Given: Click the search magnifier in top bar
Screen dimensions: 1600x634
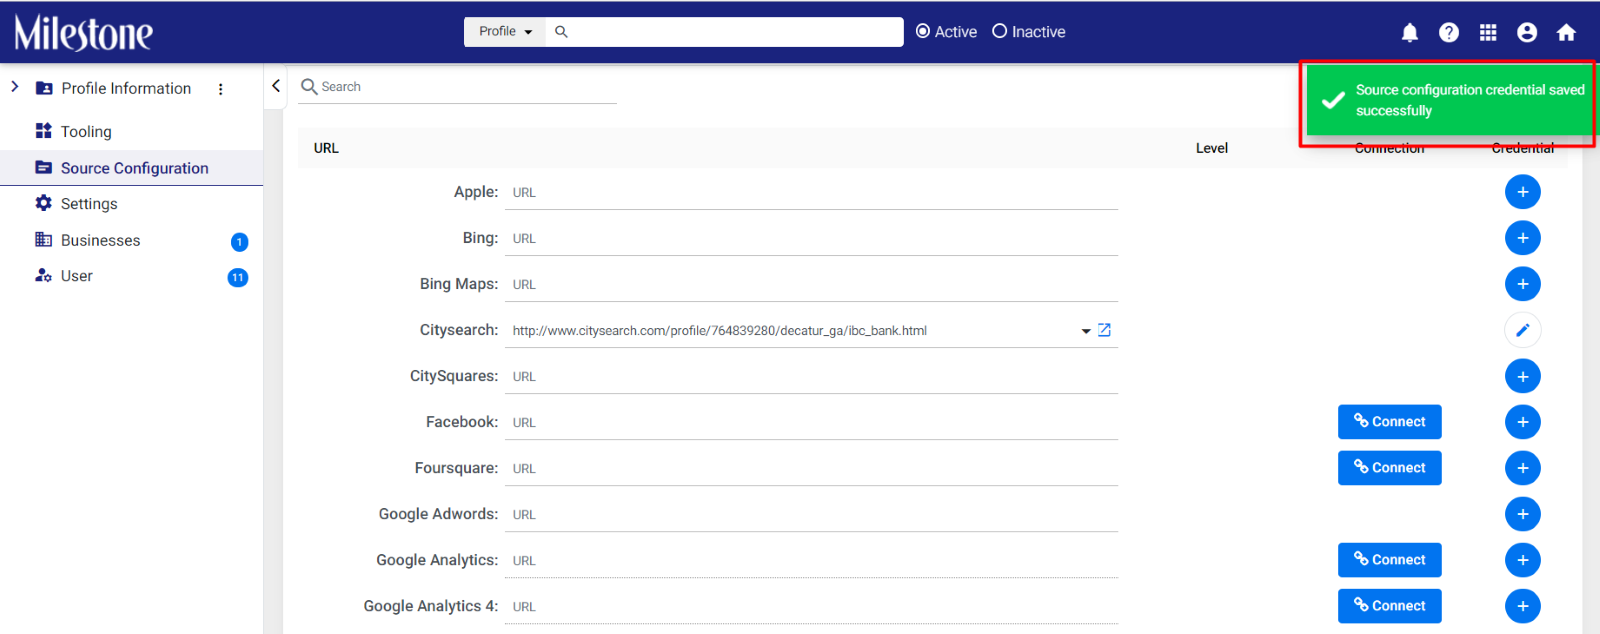Looking at the screenshot, I should (562, 32).
